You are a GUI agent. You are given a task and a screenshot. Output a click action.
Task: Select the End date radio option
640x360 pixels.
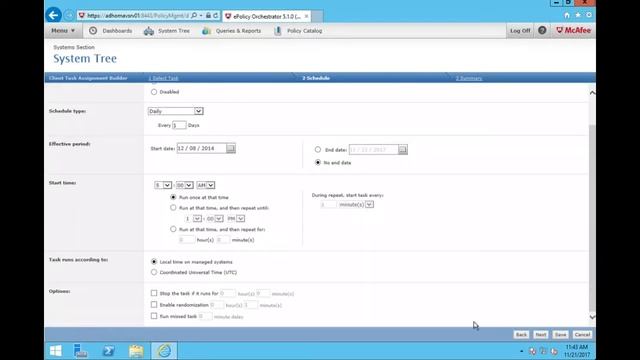[318, 149]
